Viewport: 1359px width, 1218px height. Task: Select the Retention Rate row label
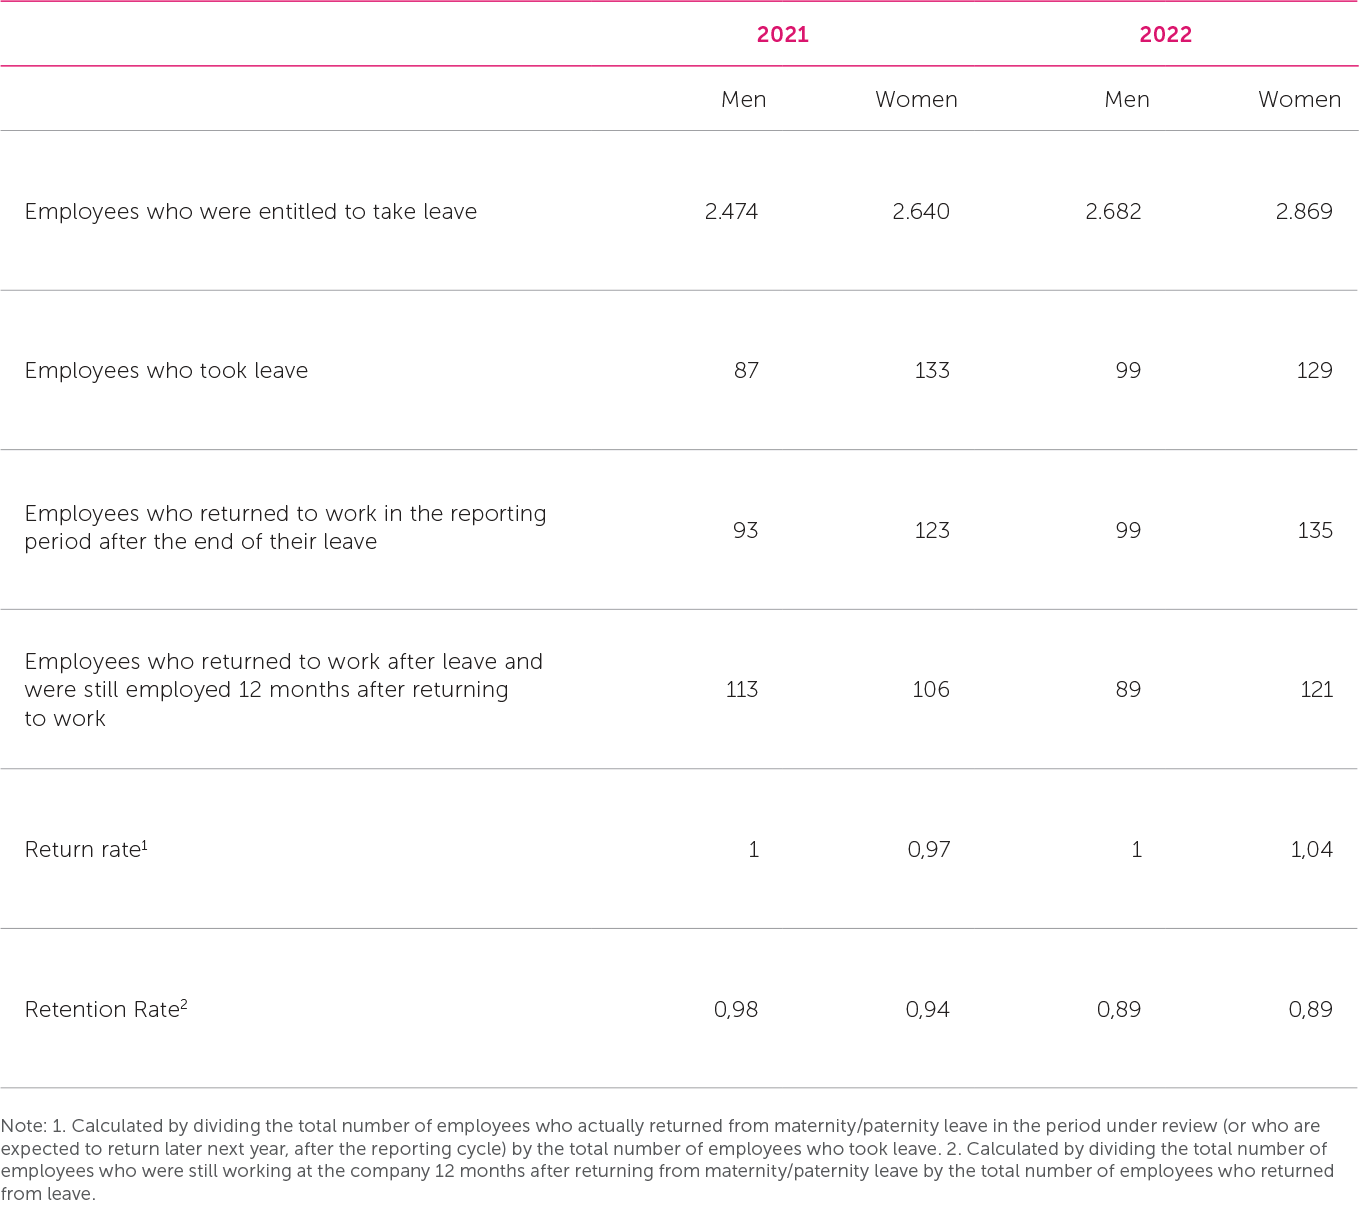point(105,1009)
